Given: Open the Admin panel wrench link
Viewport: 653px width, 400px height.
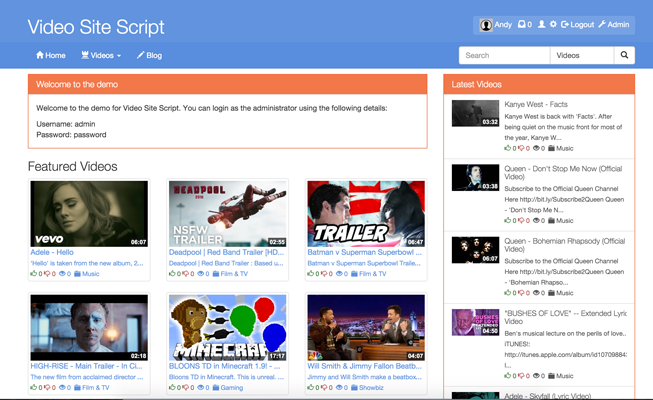Looking at the screenshot, I should (614, 25).
